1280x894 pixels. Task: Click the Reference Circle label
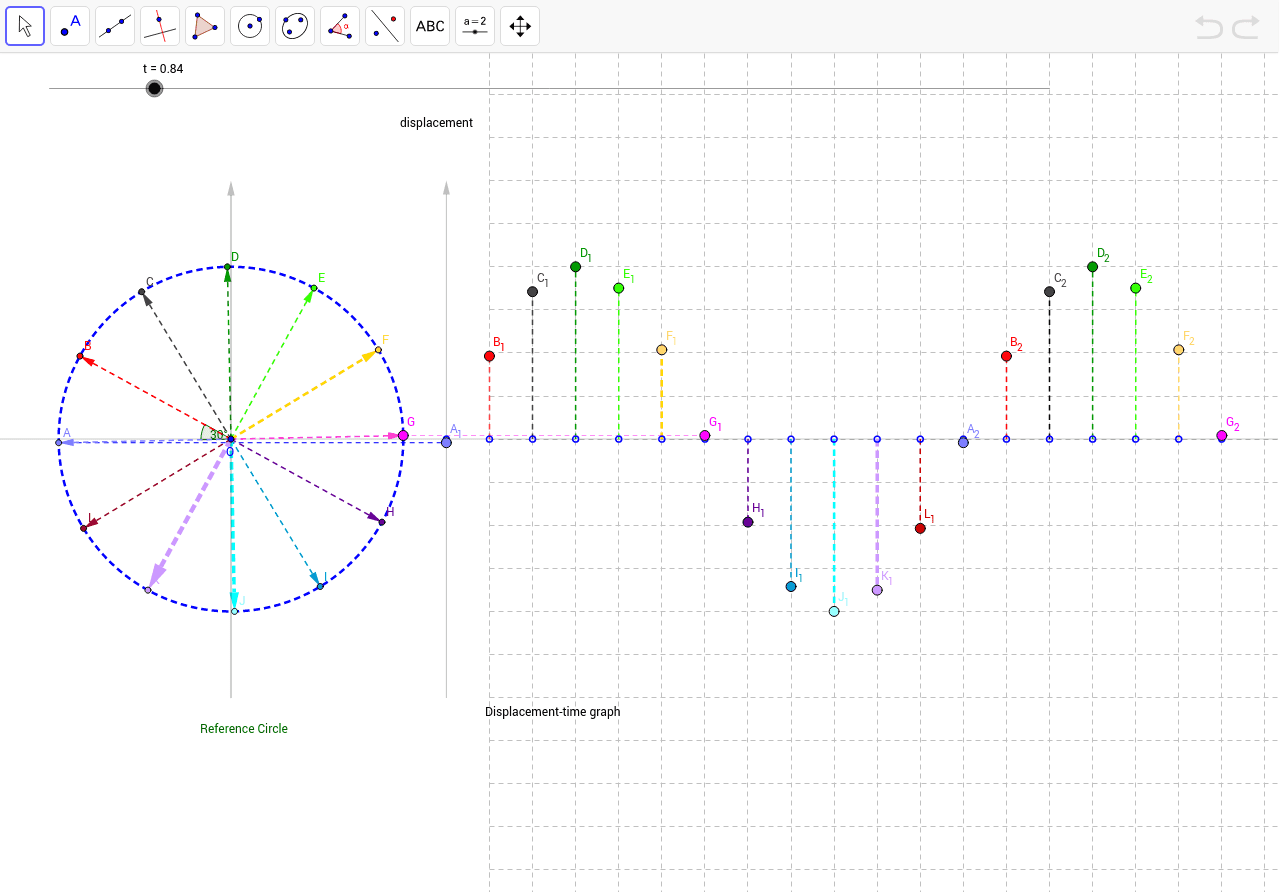tap(243, 729)
